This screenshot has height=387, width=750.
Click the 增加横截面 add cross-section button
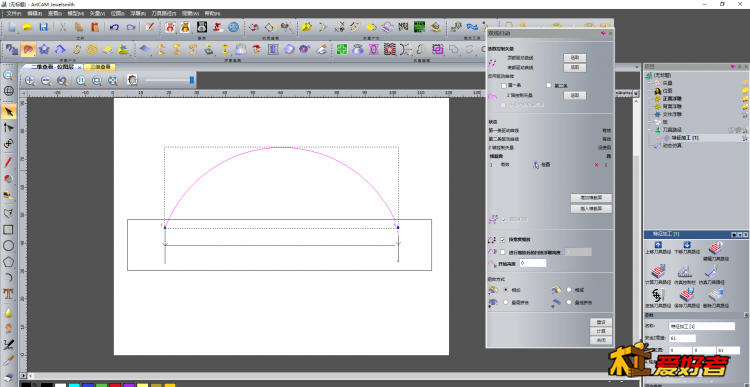click(591, 198)
